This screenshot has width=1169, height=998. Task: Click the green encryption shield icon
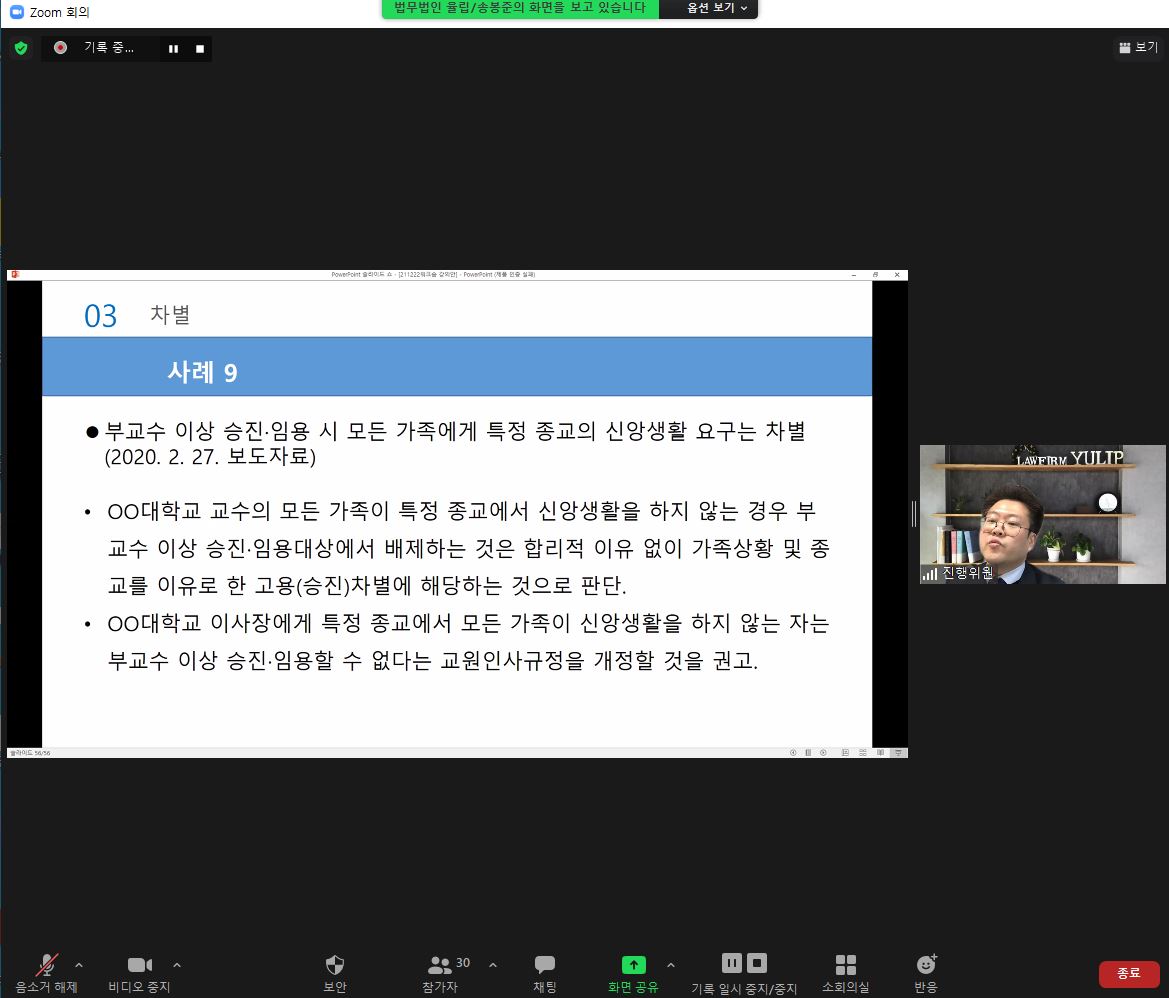point(21,48)
